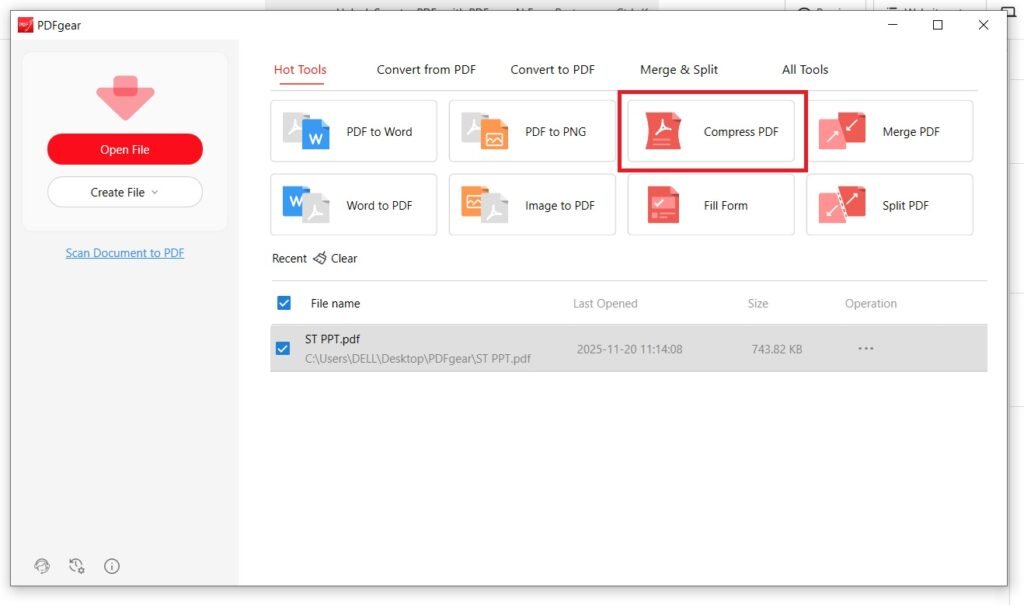Open the Scan Document to PDF link

[124, 252]
